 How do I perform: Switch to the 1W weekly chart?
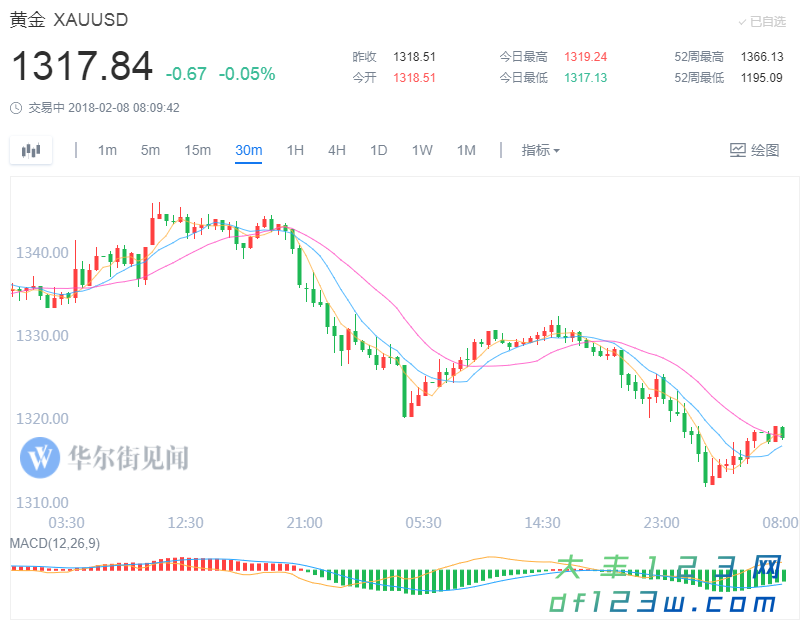click(x=422, y=151)
